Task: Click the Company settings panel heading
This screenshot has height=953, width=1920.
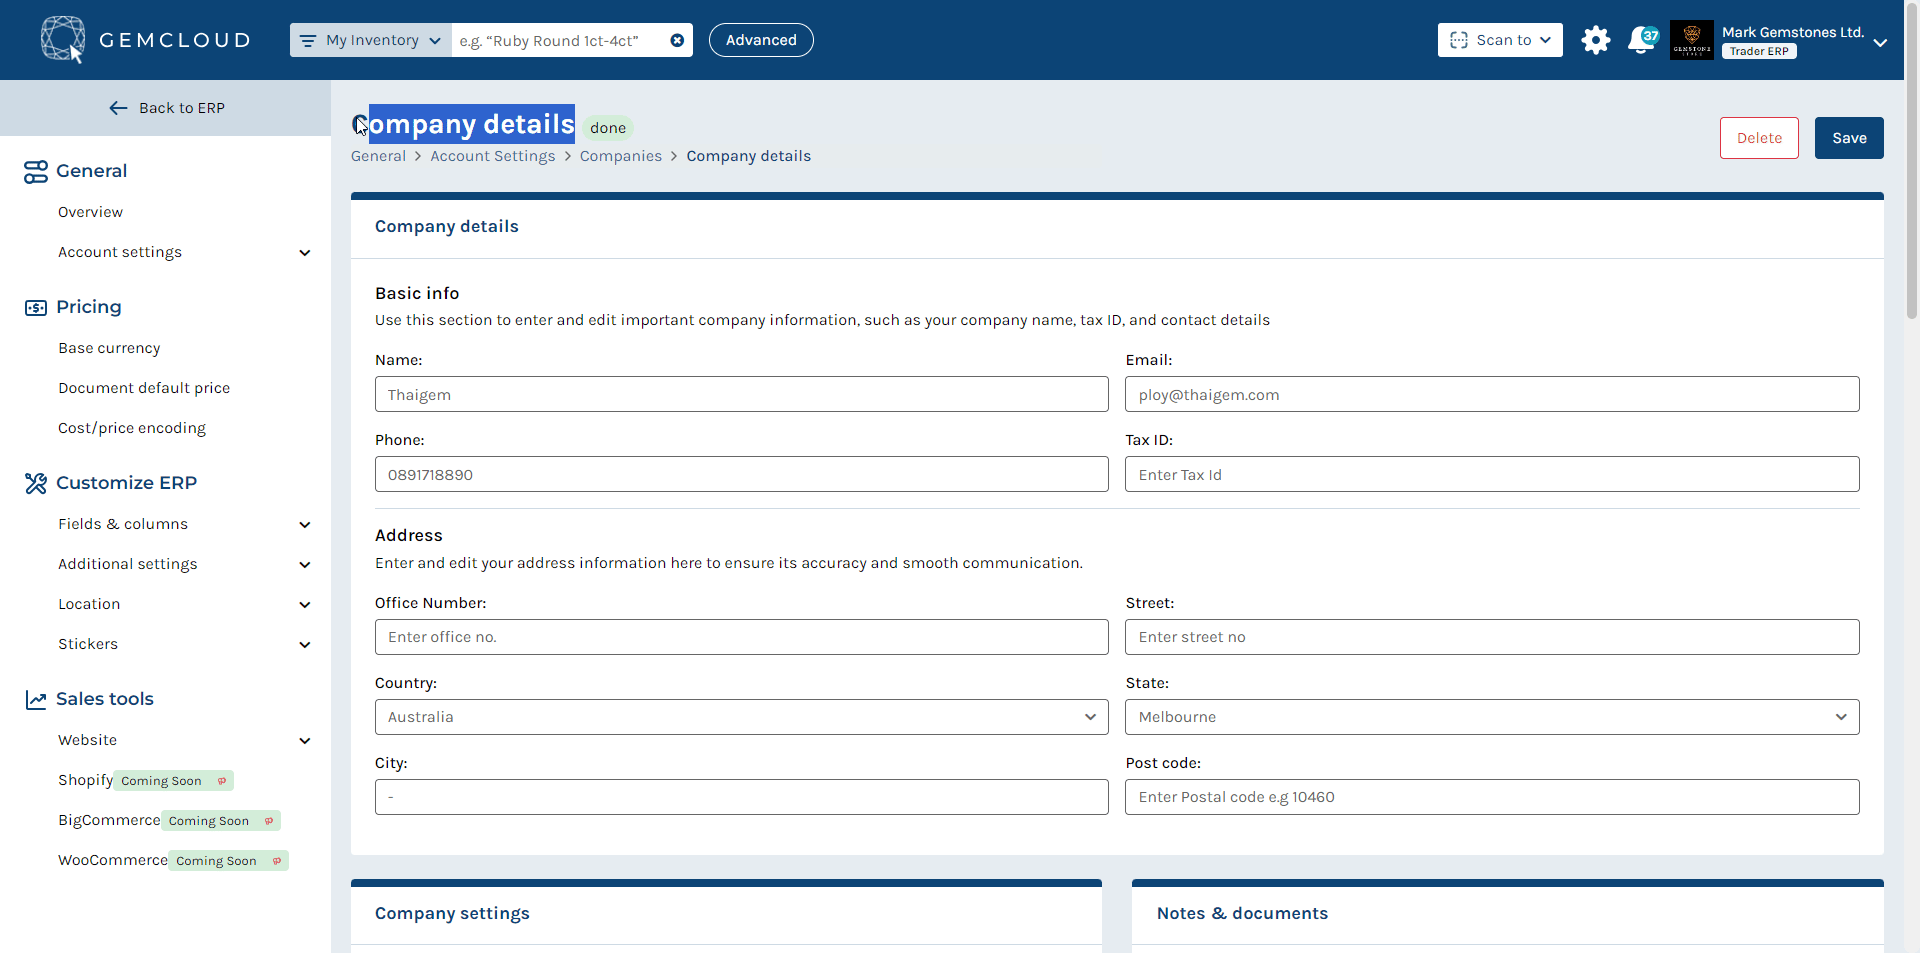Action: [x=452, y=913]
